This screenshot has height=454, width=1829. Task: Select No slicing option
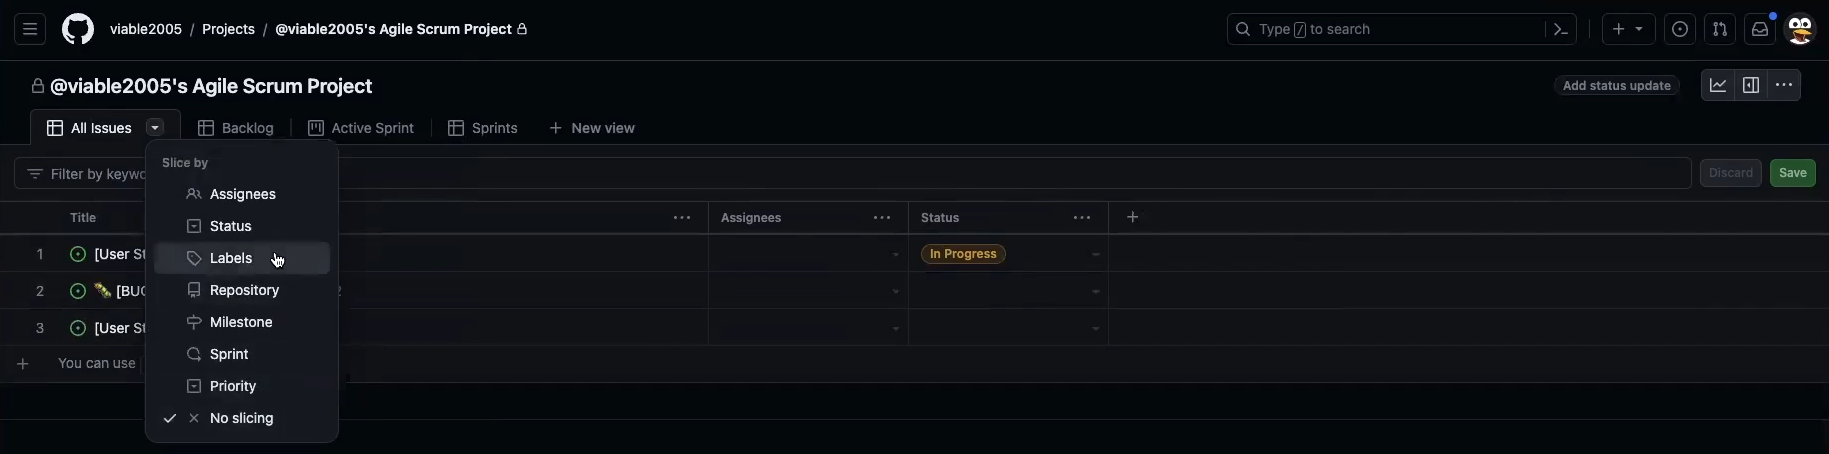(241, 418)
